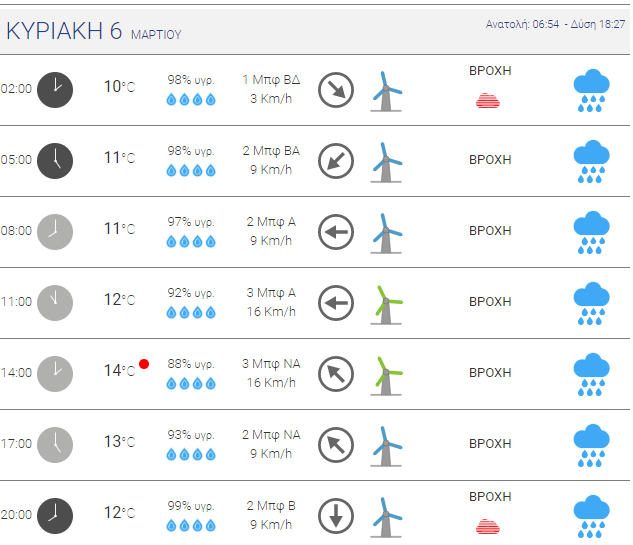The width and height of the screenshot is (633, 545).
Task: Click the 3 Μπφ ΝΑ wind text
Action: [271, 364]
